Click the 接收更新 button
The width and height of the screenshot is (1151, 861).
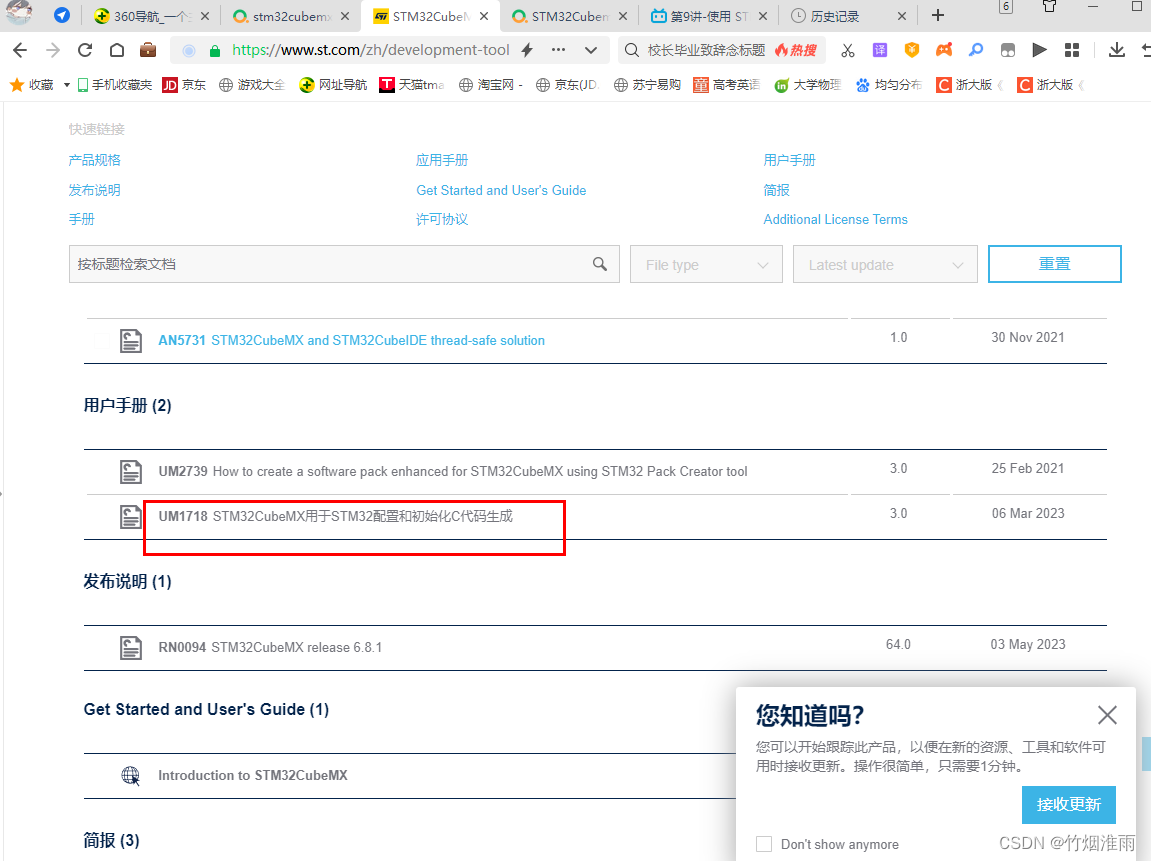pos(1069,804)
